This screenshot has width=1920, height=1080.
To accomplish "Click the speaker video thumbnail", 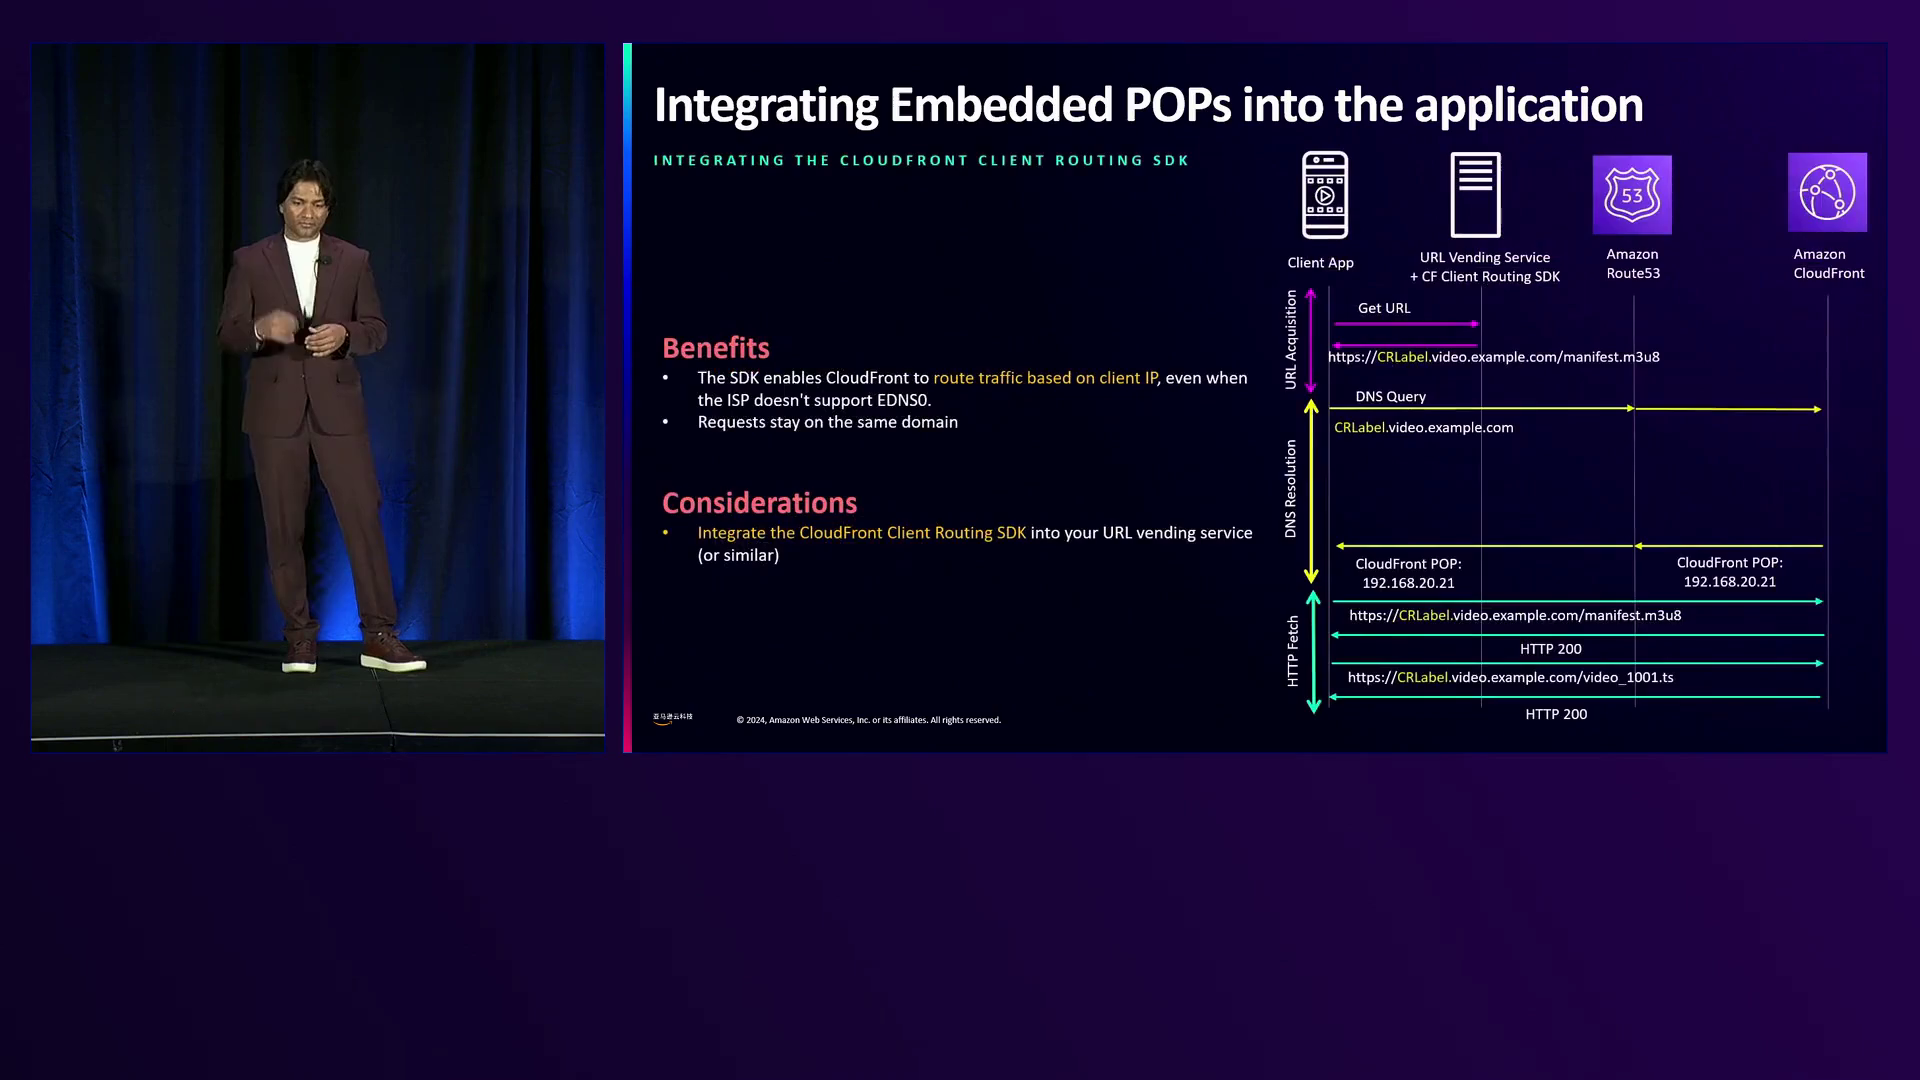I will pos(317,397).
